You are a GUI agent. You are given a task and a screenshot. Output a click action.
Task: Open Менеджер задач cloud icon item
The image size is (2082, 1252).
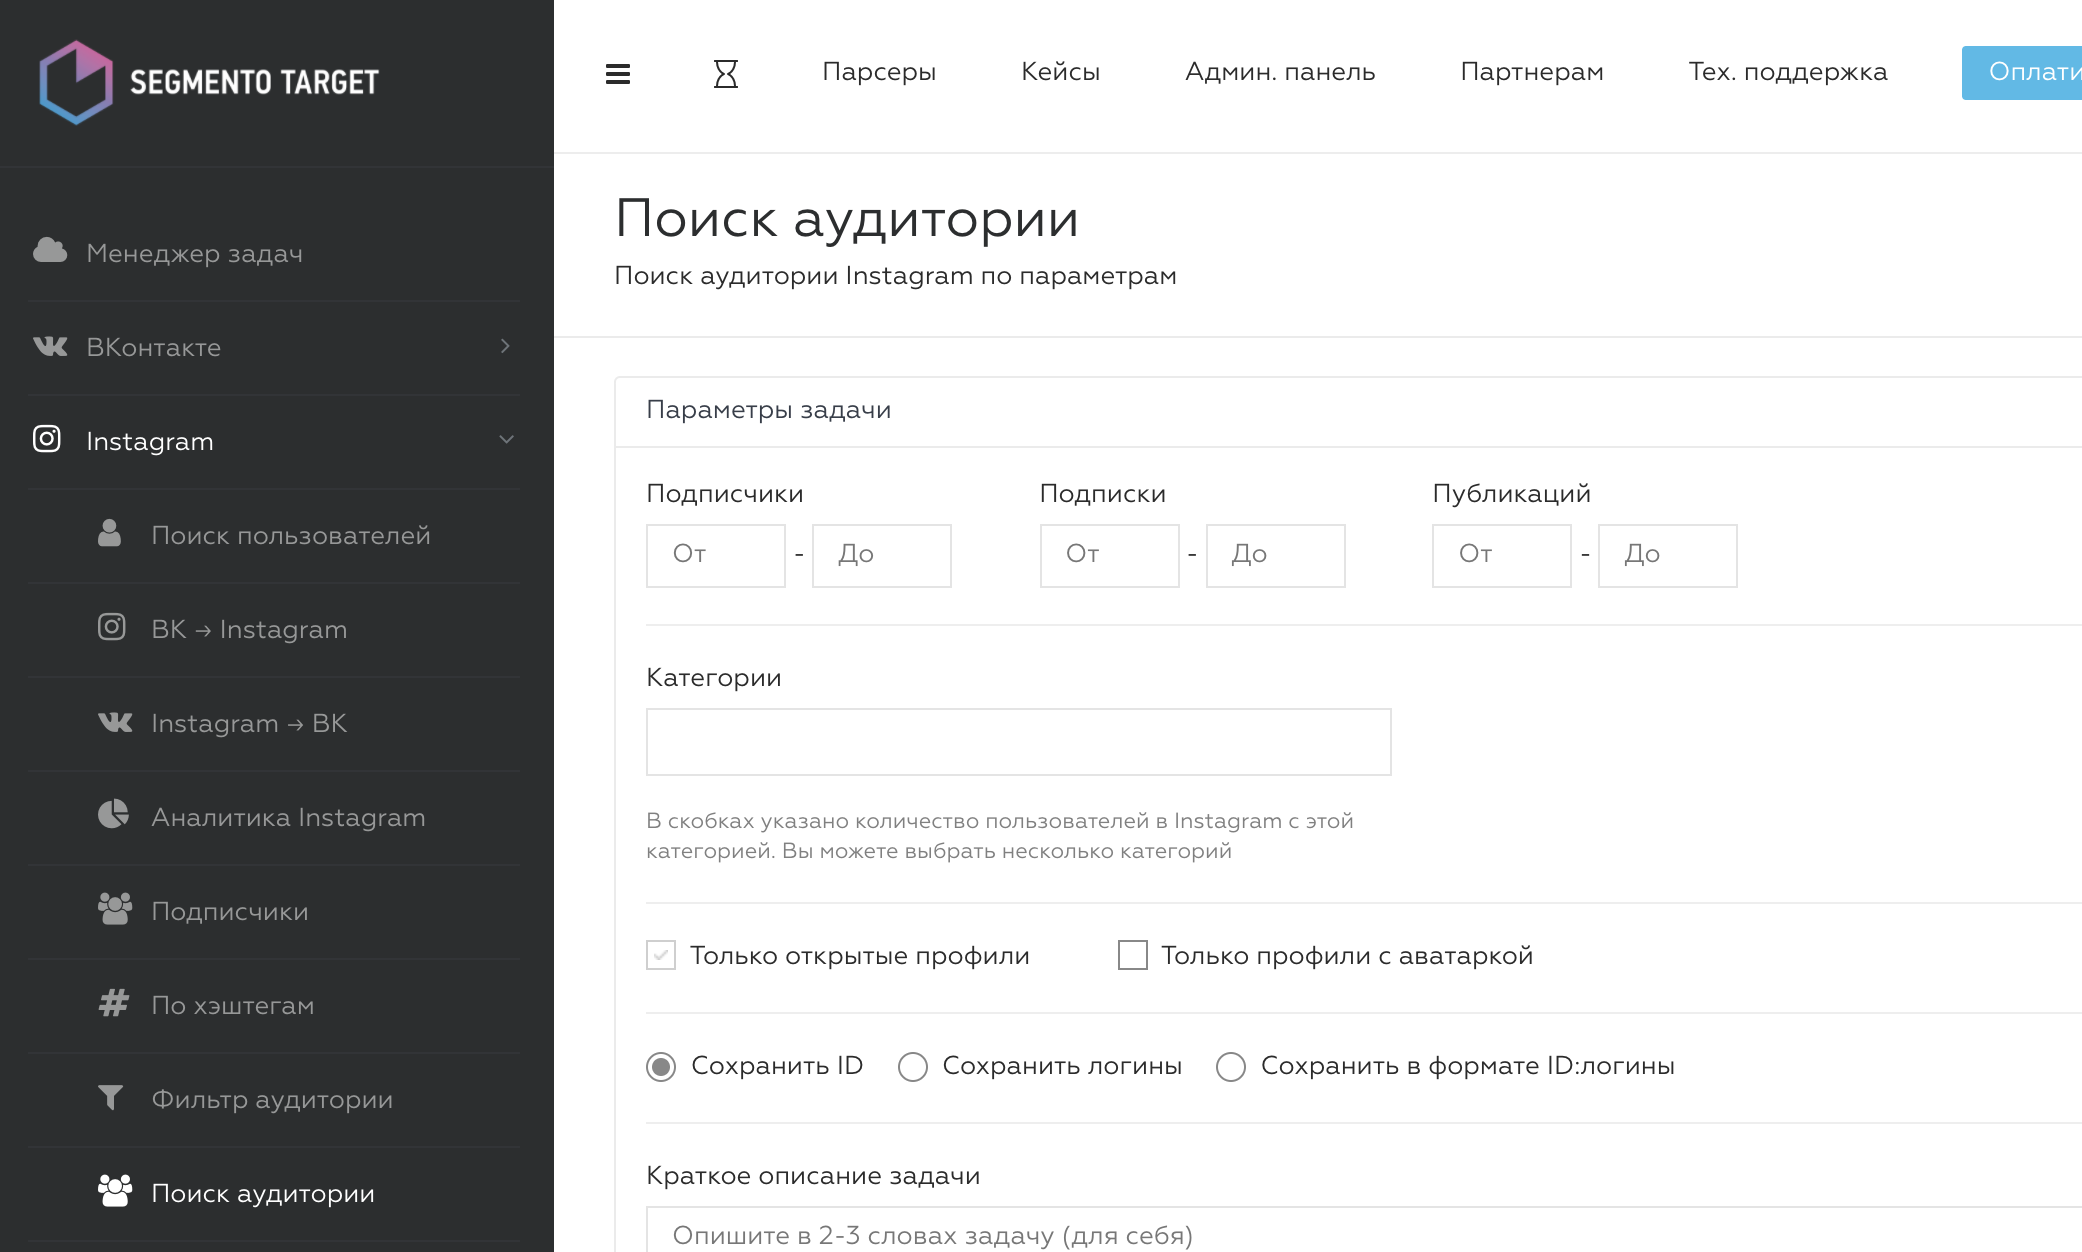[50, 252]
